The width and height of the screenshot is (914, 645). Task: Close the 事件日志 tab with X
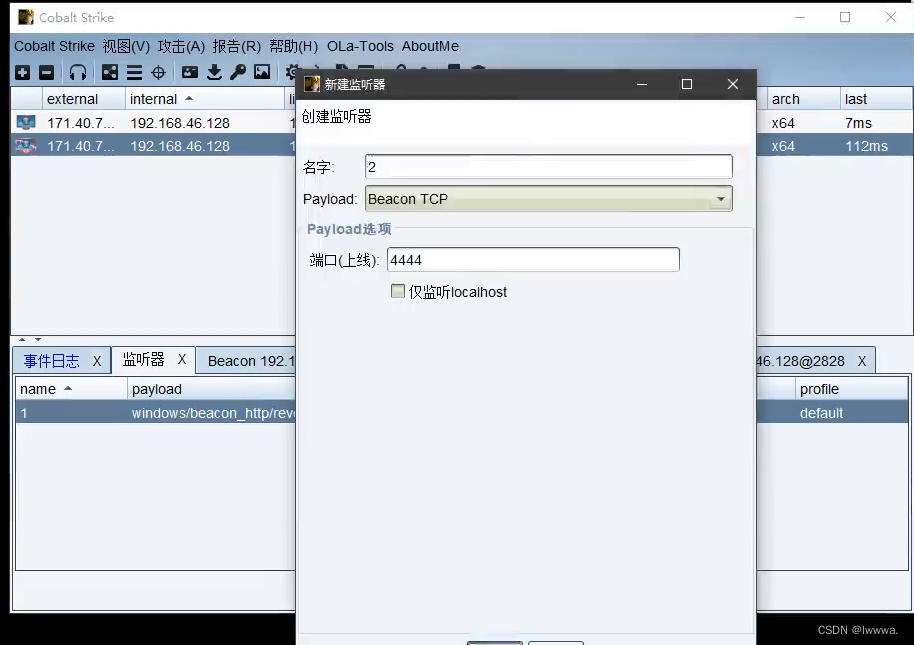(97, 361)
